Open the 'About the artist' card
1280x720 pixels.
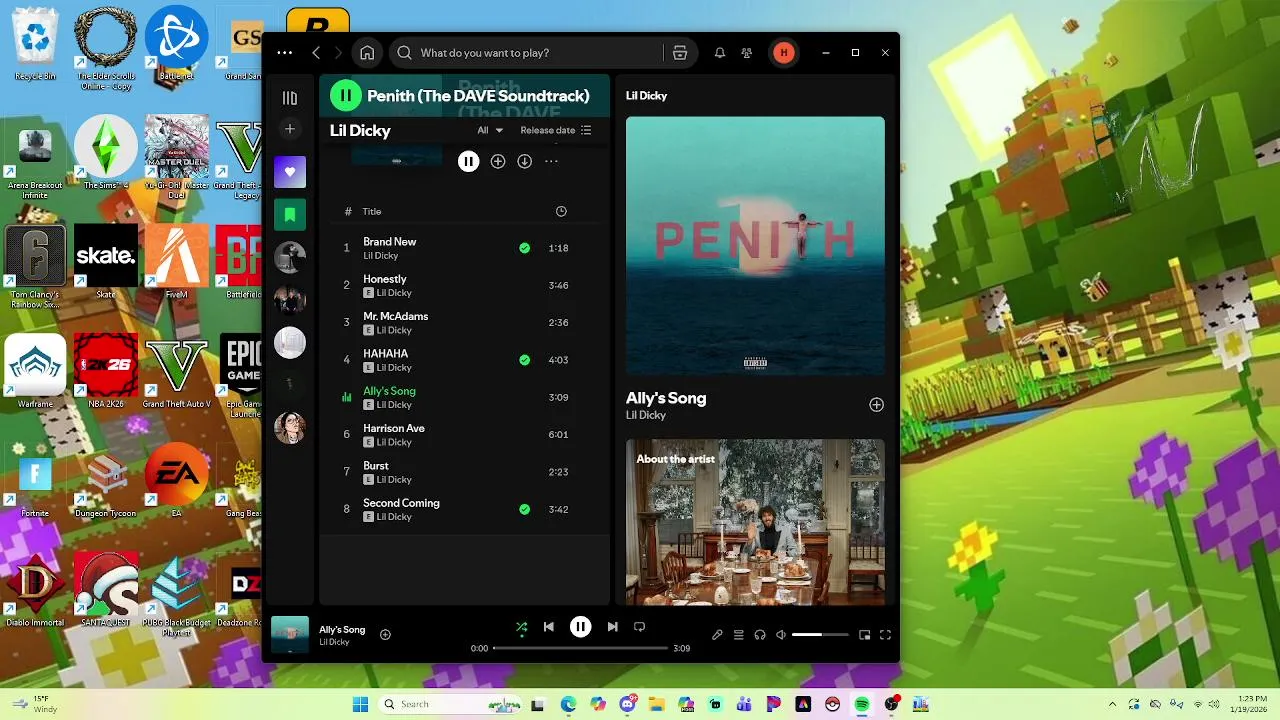click(x=755, y=522)
